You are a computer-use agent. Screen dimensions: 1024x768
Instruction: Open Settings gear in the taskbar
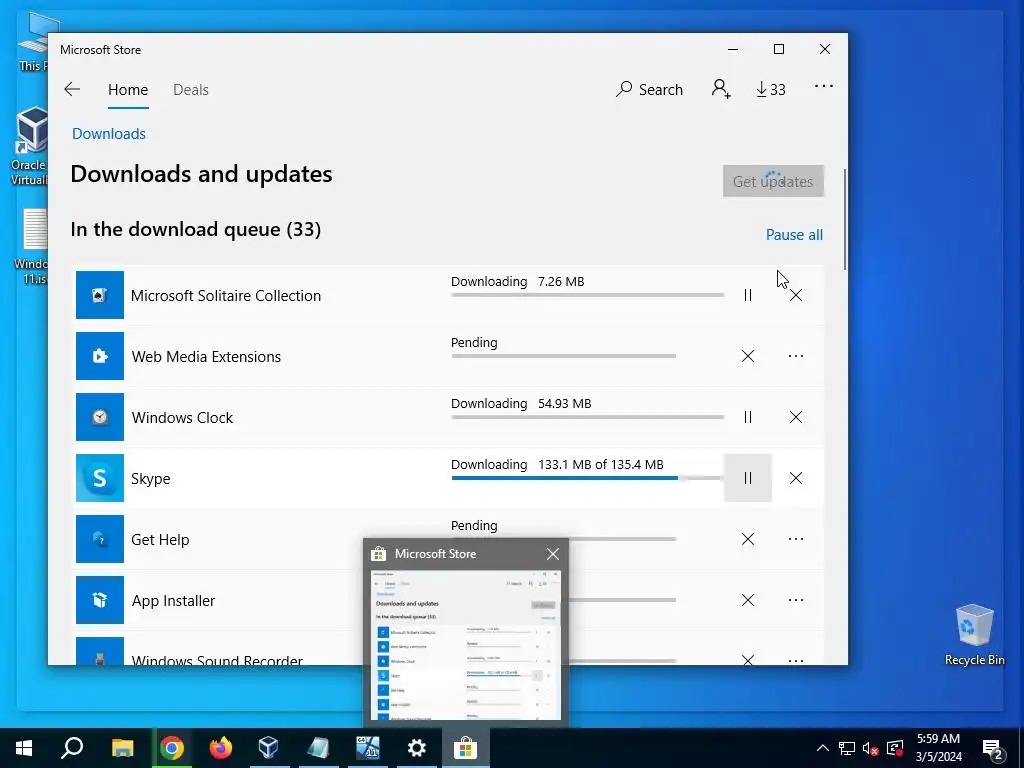[416, 748]
